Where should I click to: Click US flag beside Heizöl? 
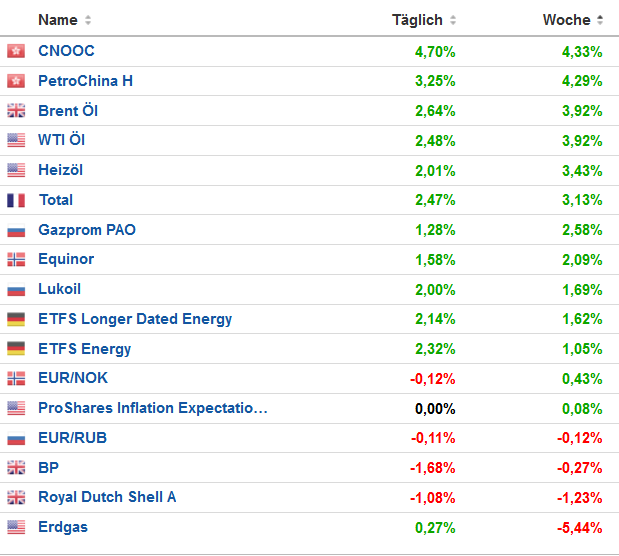[16, 170]
